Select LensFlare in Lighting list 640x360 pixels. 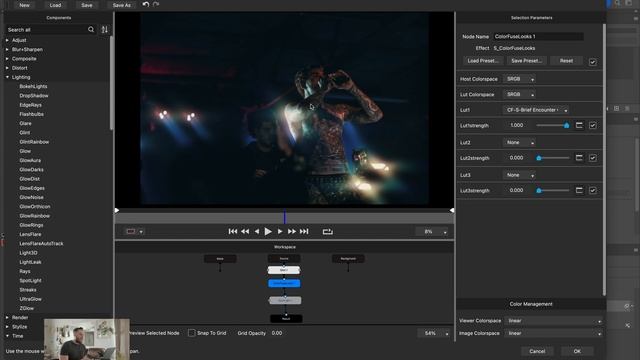[x=30, y=234]
